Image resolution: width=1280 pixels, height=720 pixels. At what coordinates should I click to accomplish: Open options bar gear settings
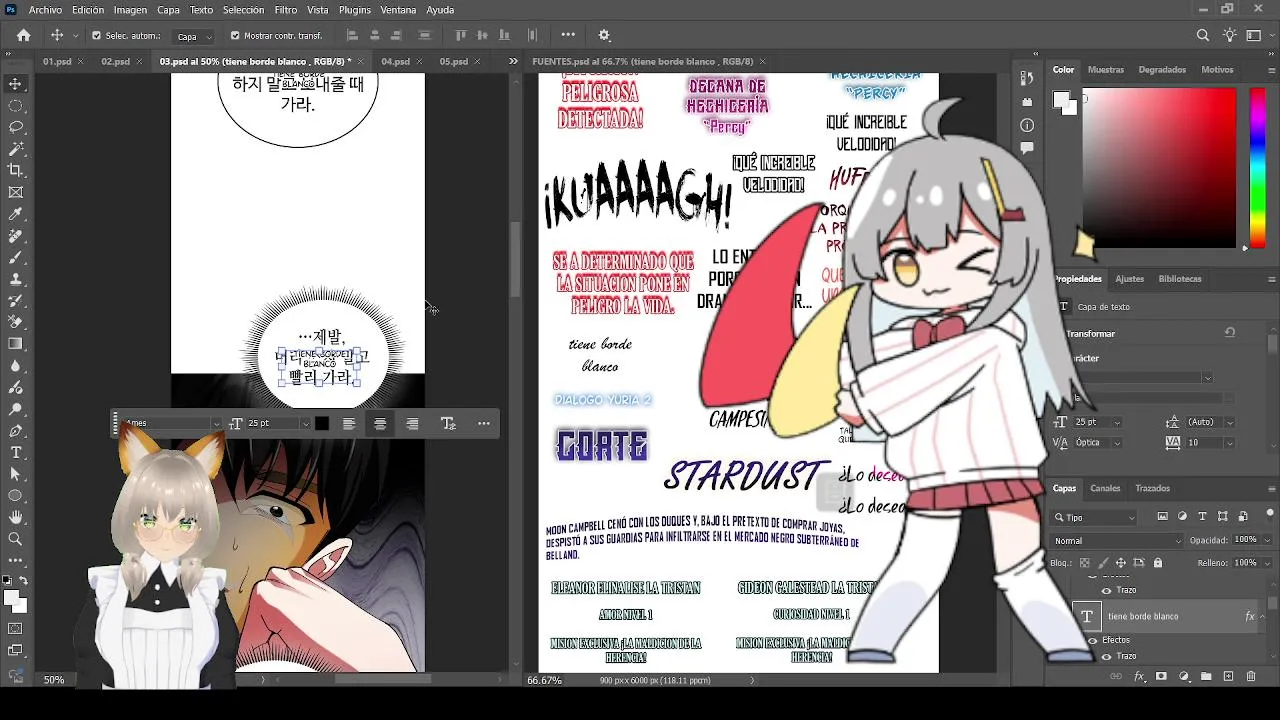(x=604, y=35)
